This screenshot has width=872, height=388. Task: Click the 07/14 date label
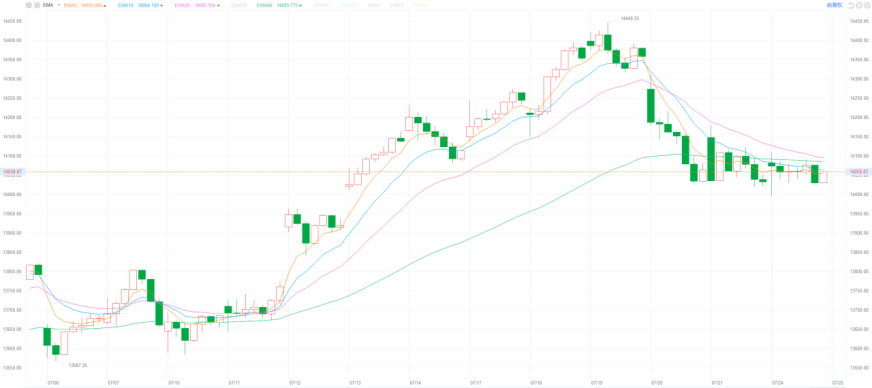tap(415, 383)
